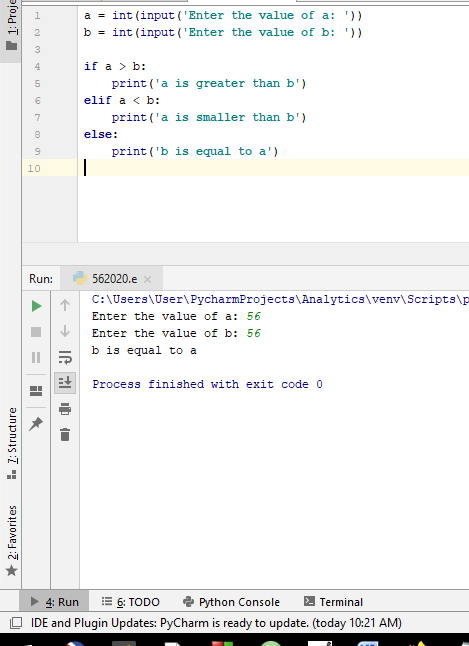Select the 562020.e run tab
This screenshot has height=646, width=469.
(x=111, y=279)
